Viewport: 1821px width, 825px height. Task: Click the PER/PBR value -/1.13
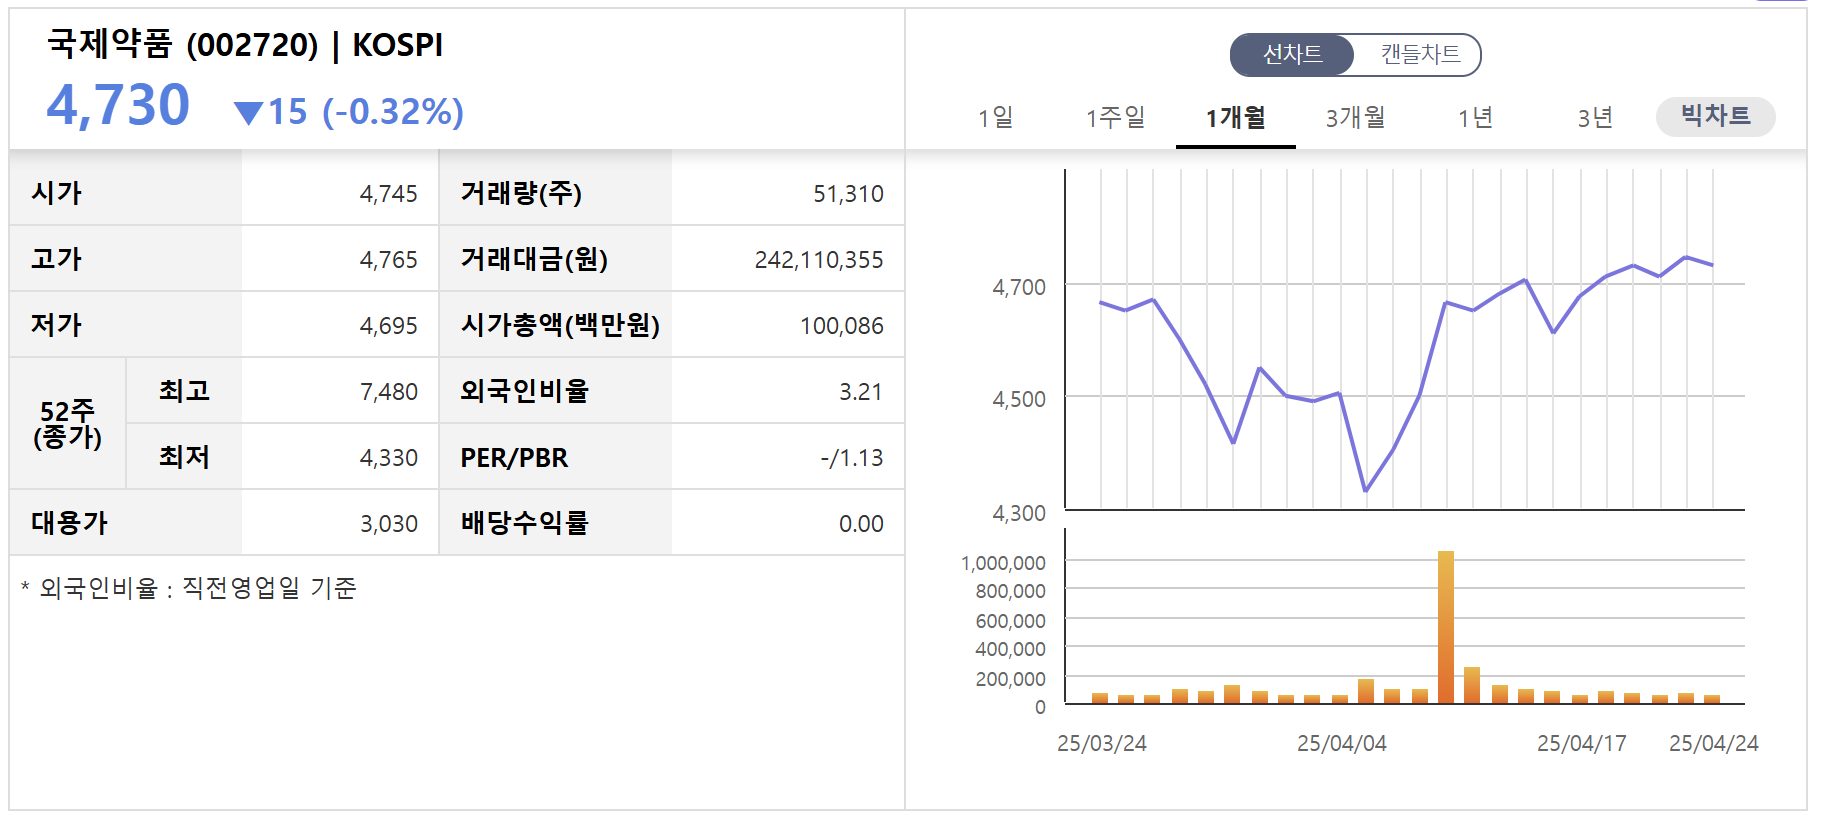click(852, 458)
